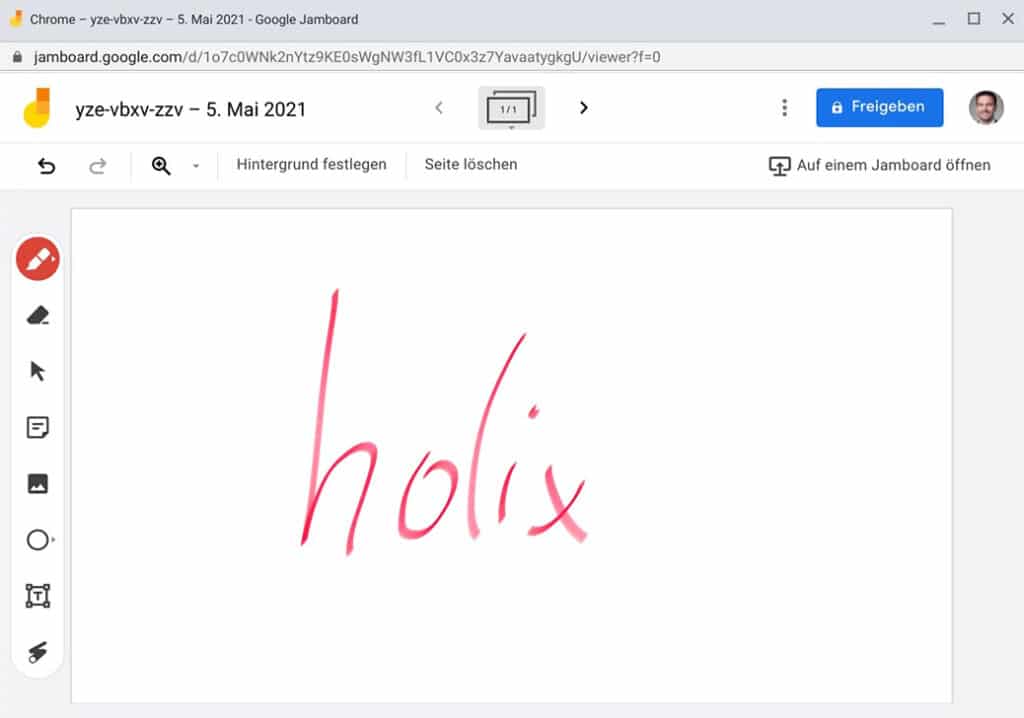Go to next frame with right chevron
Image resolution: width=1024 pixels, height=718 pixels.
pyautogui.click(x=584, y=107)
